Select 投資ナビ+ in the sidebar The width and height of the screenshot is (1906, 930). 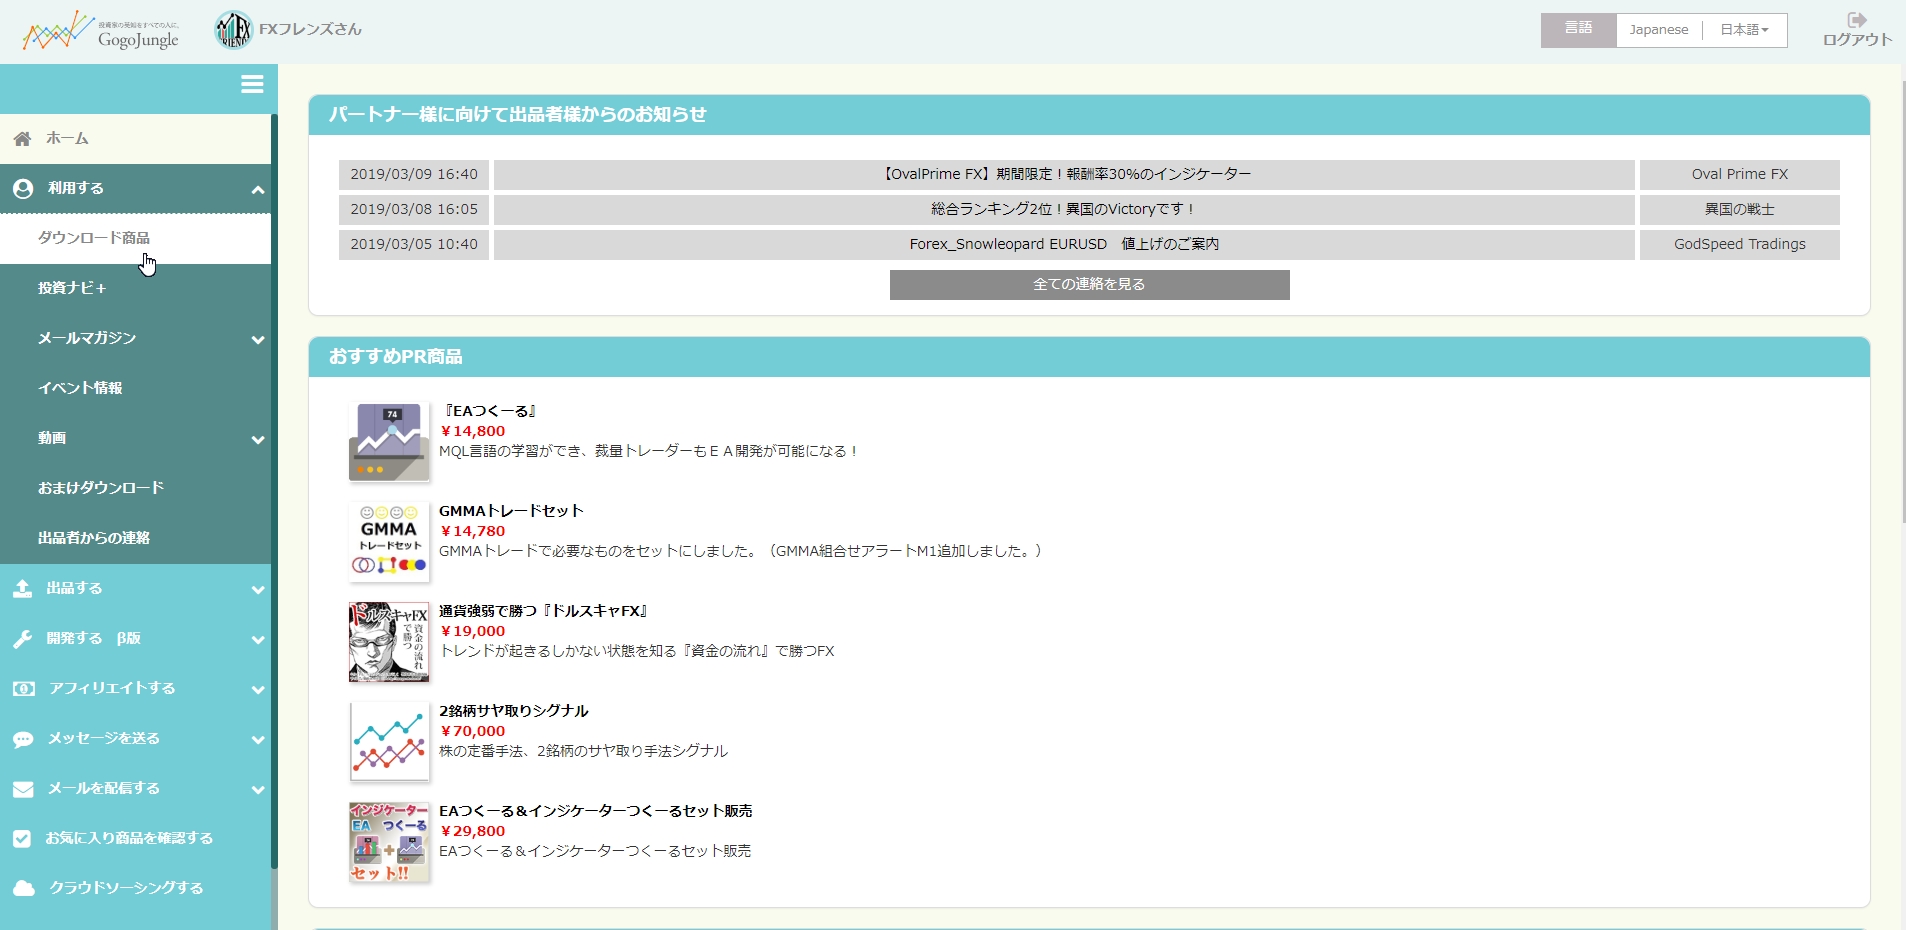click(72, 288)
